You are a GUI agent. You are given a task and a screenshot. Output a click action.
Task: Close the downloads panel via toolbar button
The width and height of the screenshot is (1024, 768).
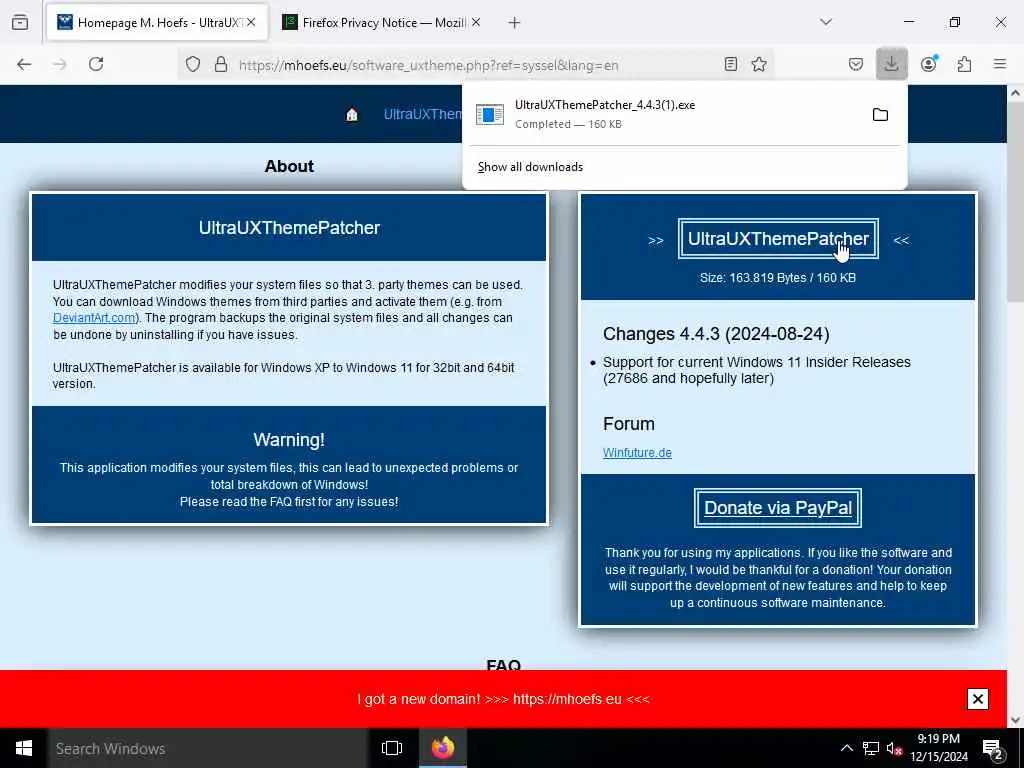[x=891, y=64]
